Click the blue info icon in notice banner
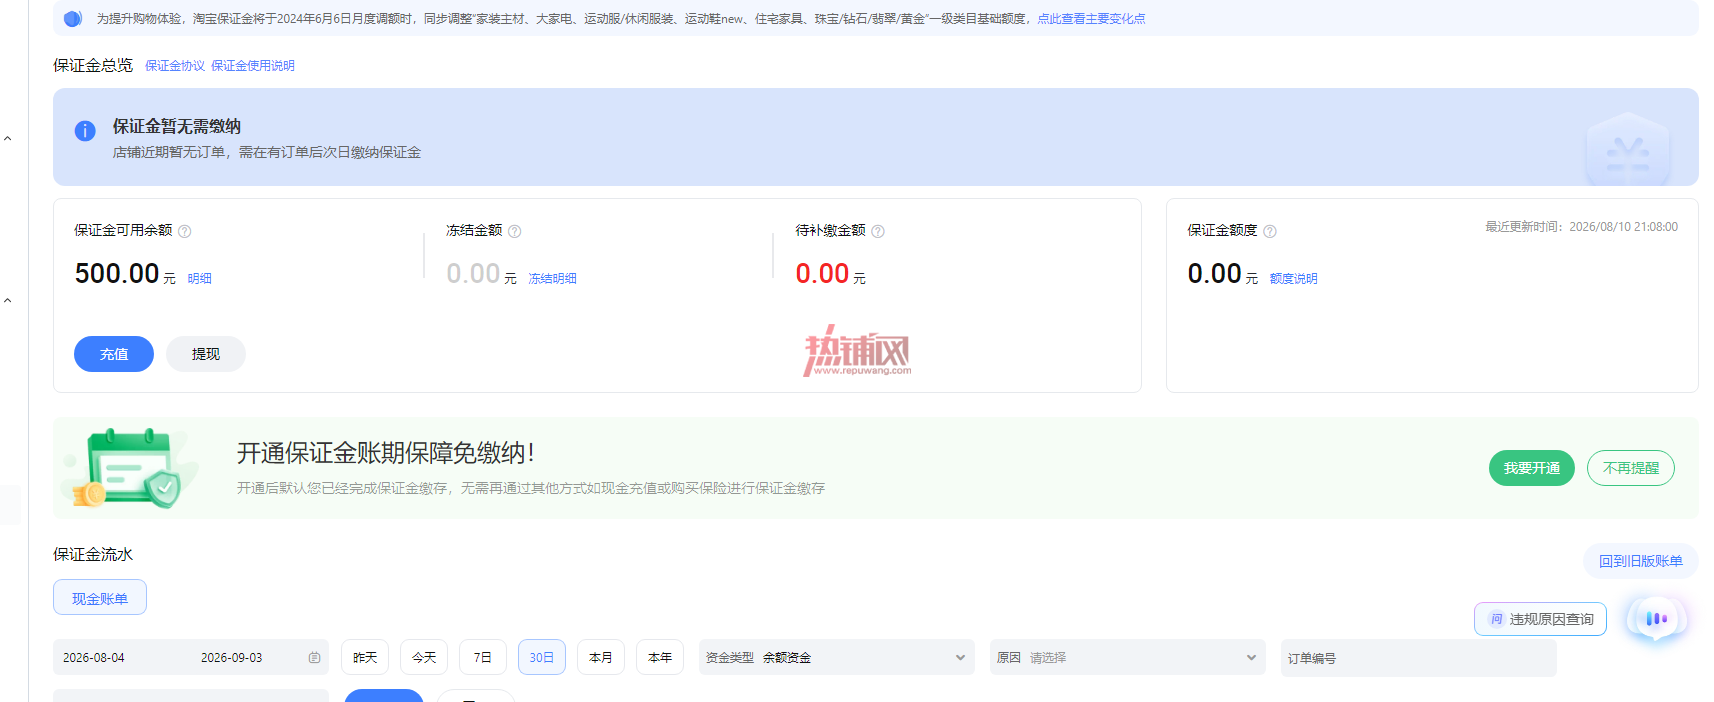The width and height of the screenshot is (1714, 702). pos(85,131)
